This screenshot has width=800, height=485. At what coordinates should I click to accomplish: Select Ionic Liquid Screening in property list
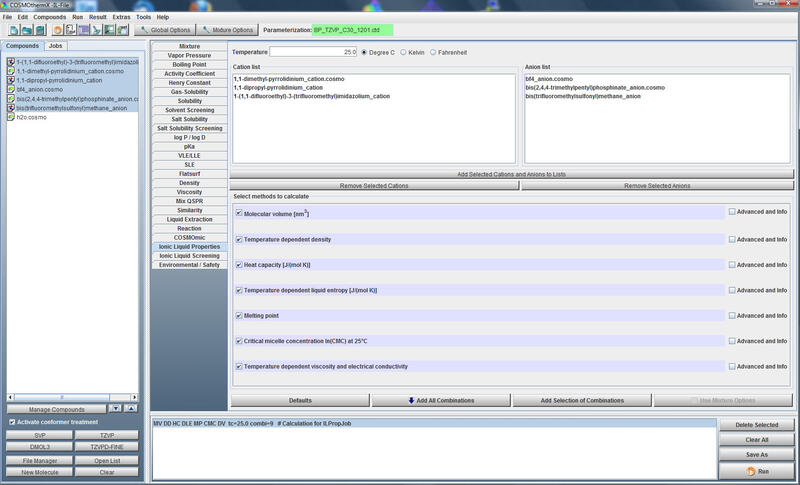tap(189, 255)
